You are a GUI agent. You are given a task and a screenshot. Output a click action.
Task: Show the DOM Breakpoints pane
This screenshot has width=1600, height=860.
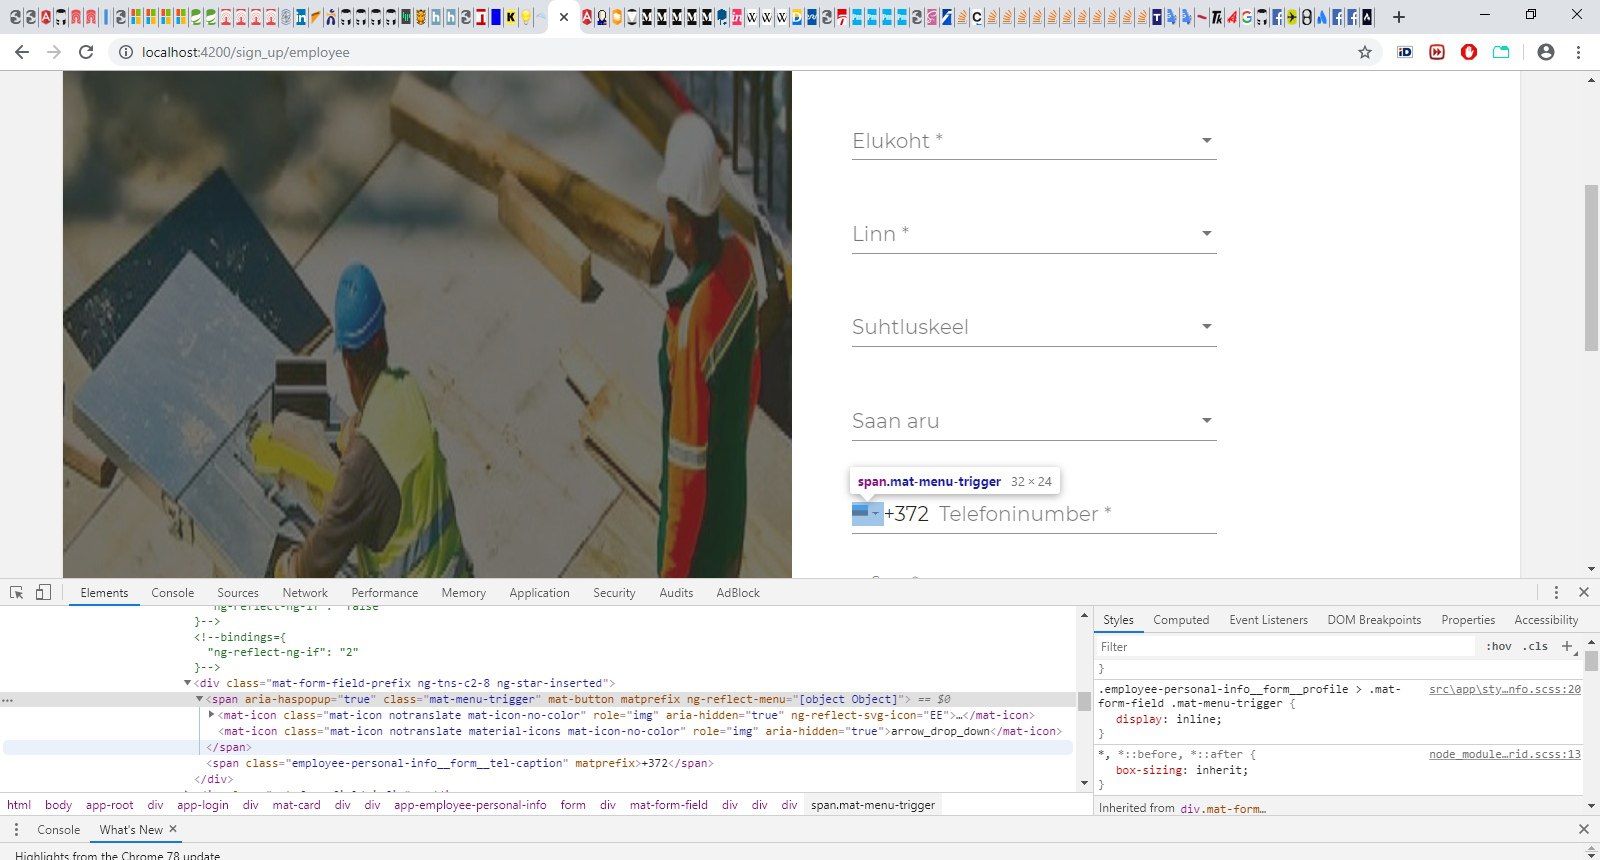click(1374, 620)
